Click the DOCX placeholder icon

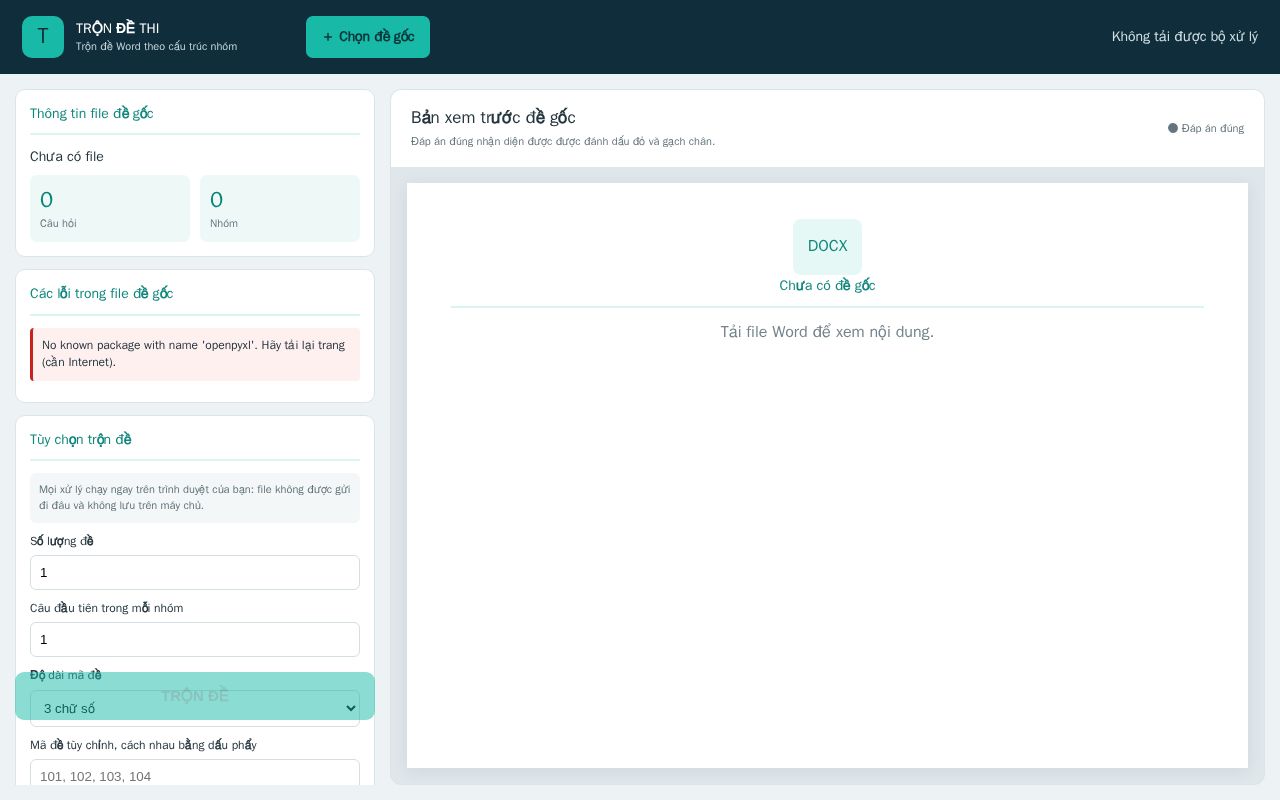click(827, 246)
